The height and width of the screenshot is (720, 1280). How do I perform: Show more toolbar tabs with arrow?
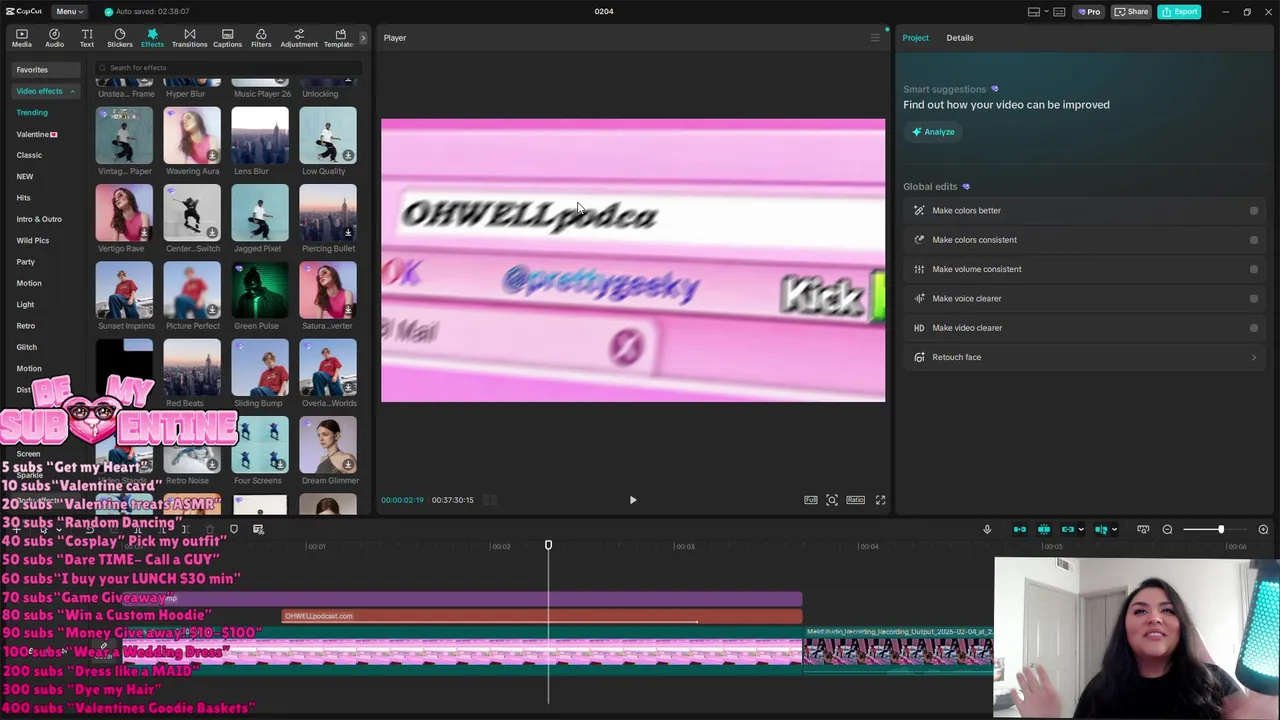[363, 38]
